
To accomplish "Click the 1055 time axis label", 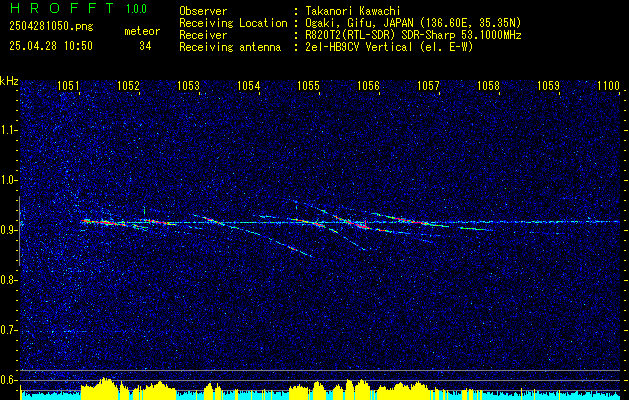I will tap(308, 85).
